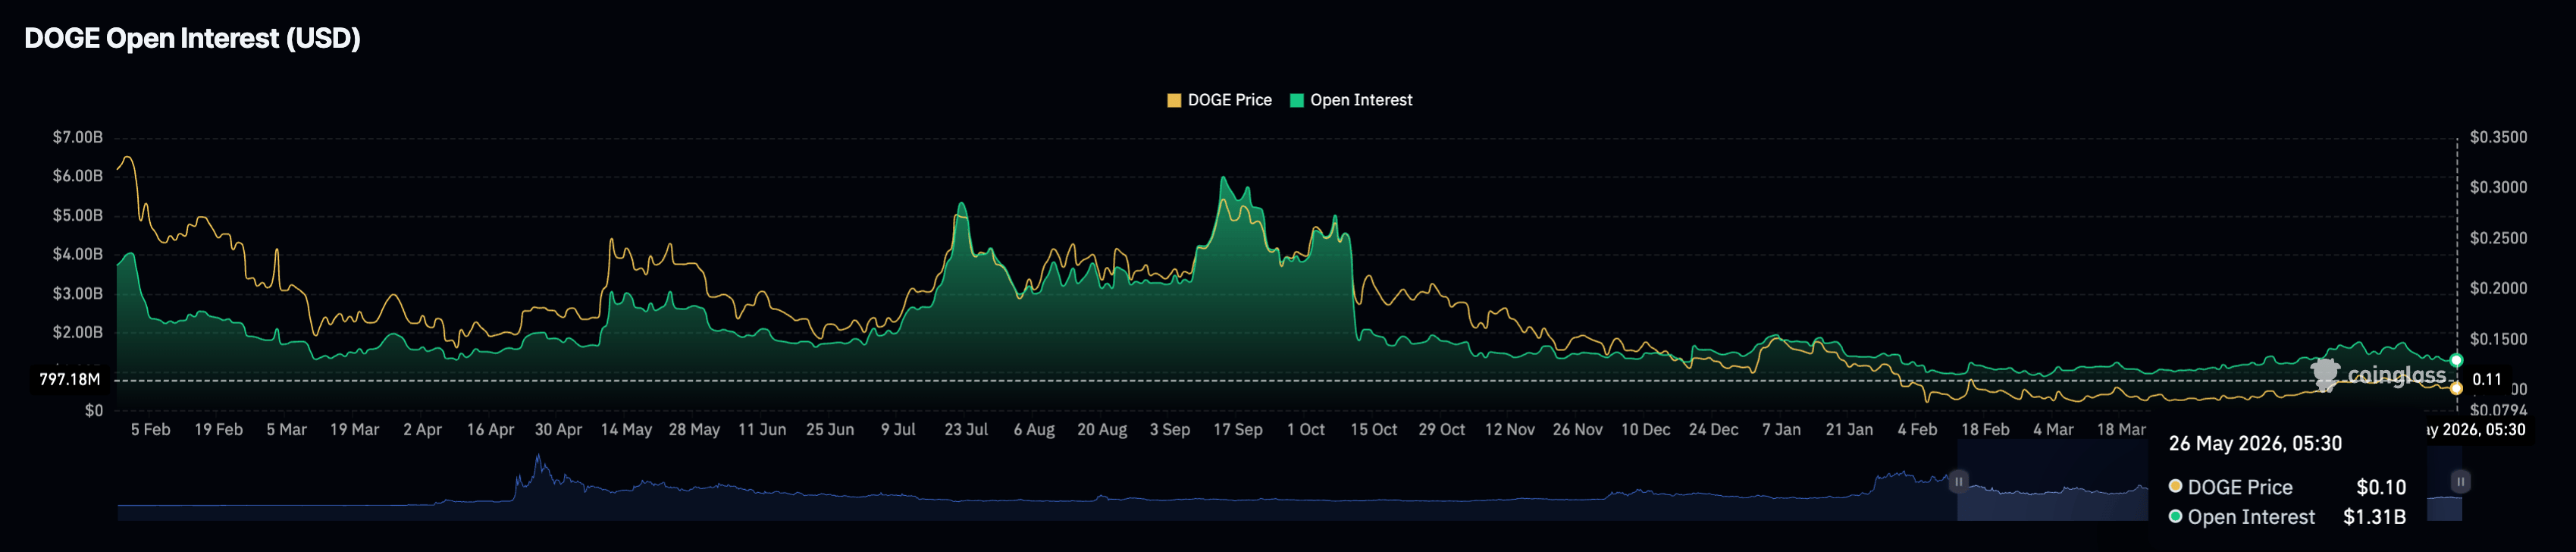Toggle the Open Interest legend series
2576x552 pixels.
1351,100
